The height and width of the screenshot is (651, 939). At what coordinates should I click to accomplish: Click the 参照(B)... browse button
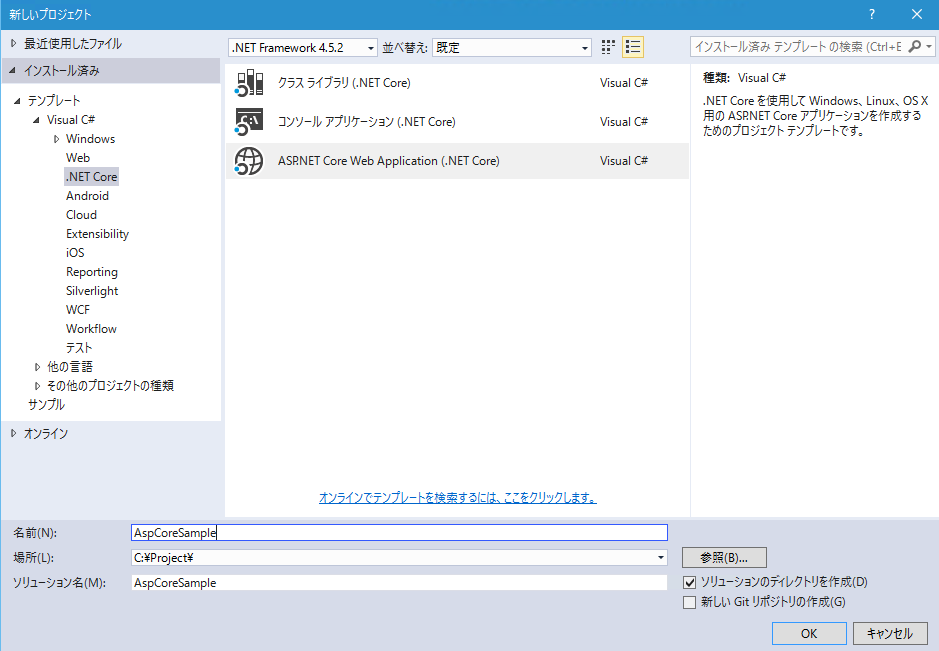tap(724, 558)
